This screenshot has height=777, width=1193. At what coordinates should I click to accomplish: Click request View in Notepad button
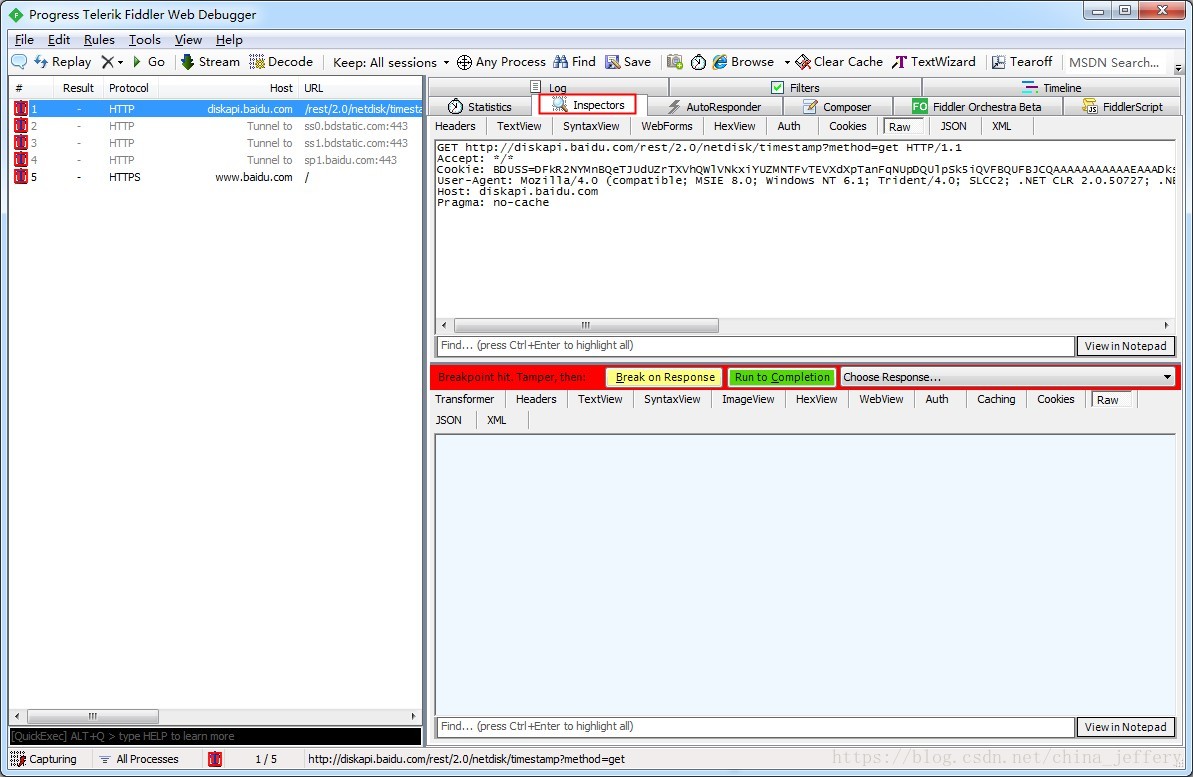point(1125,346)
